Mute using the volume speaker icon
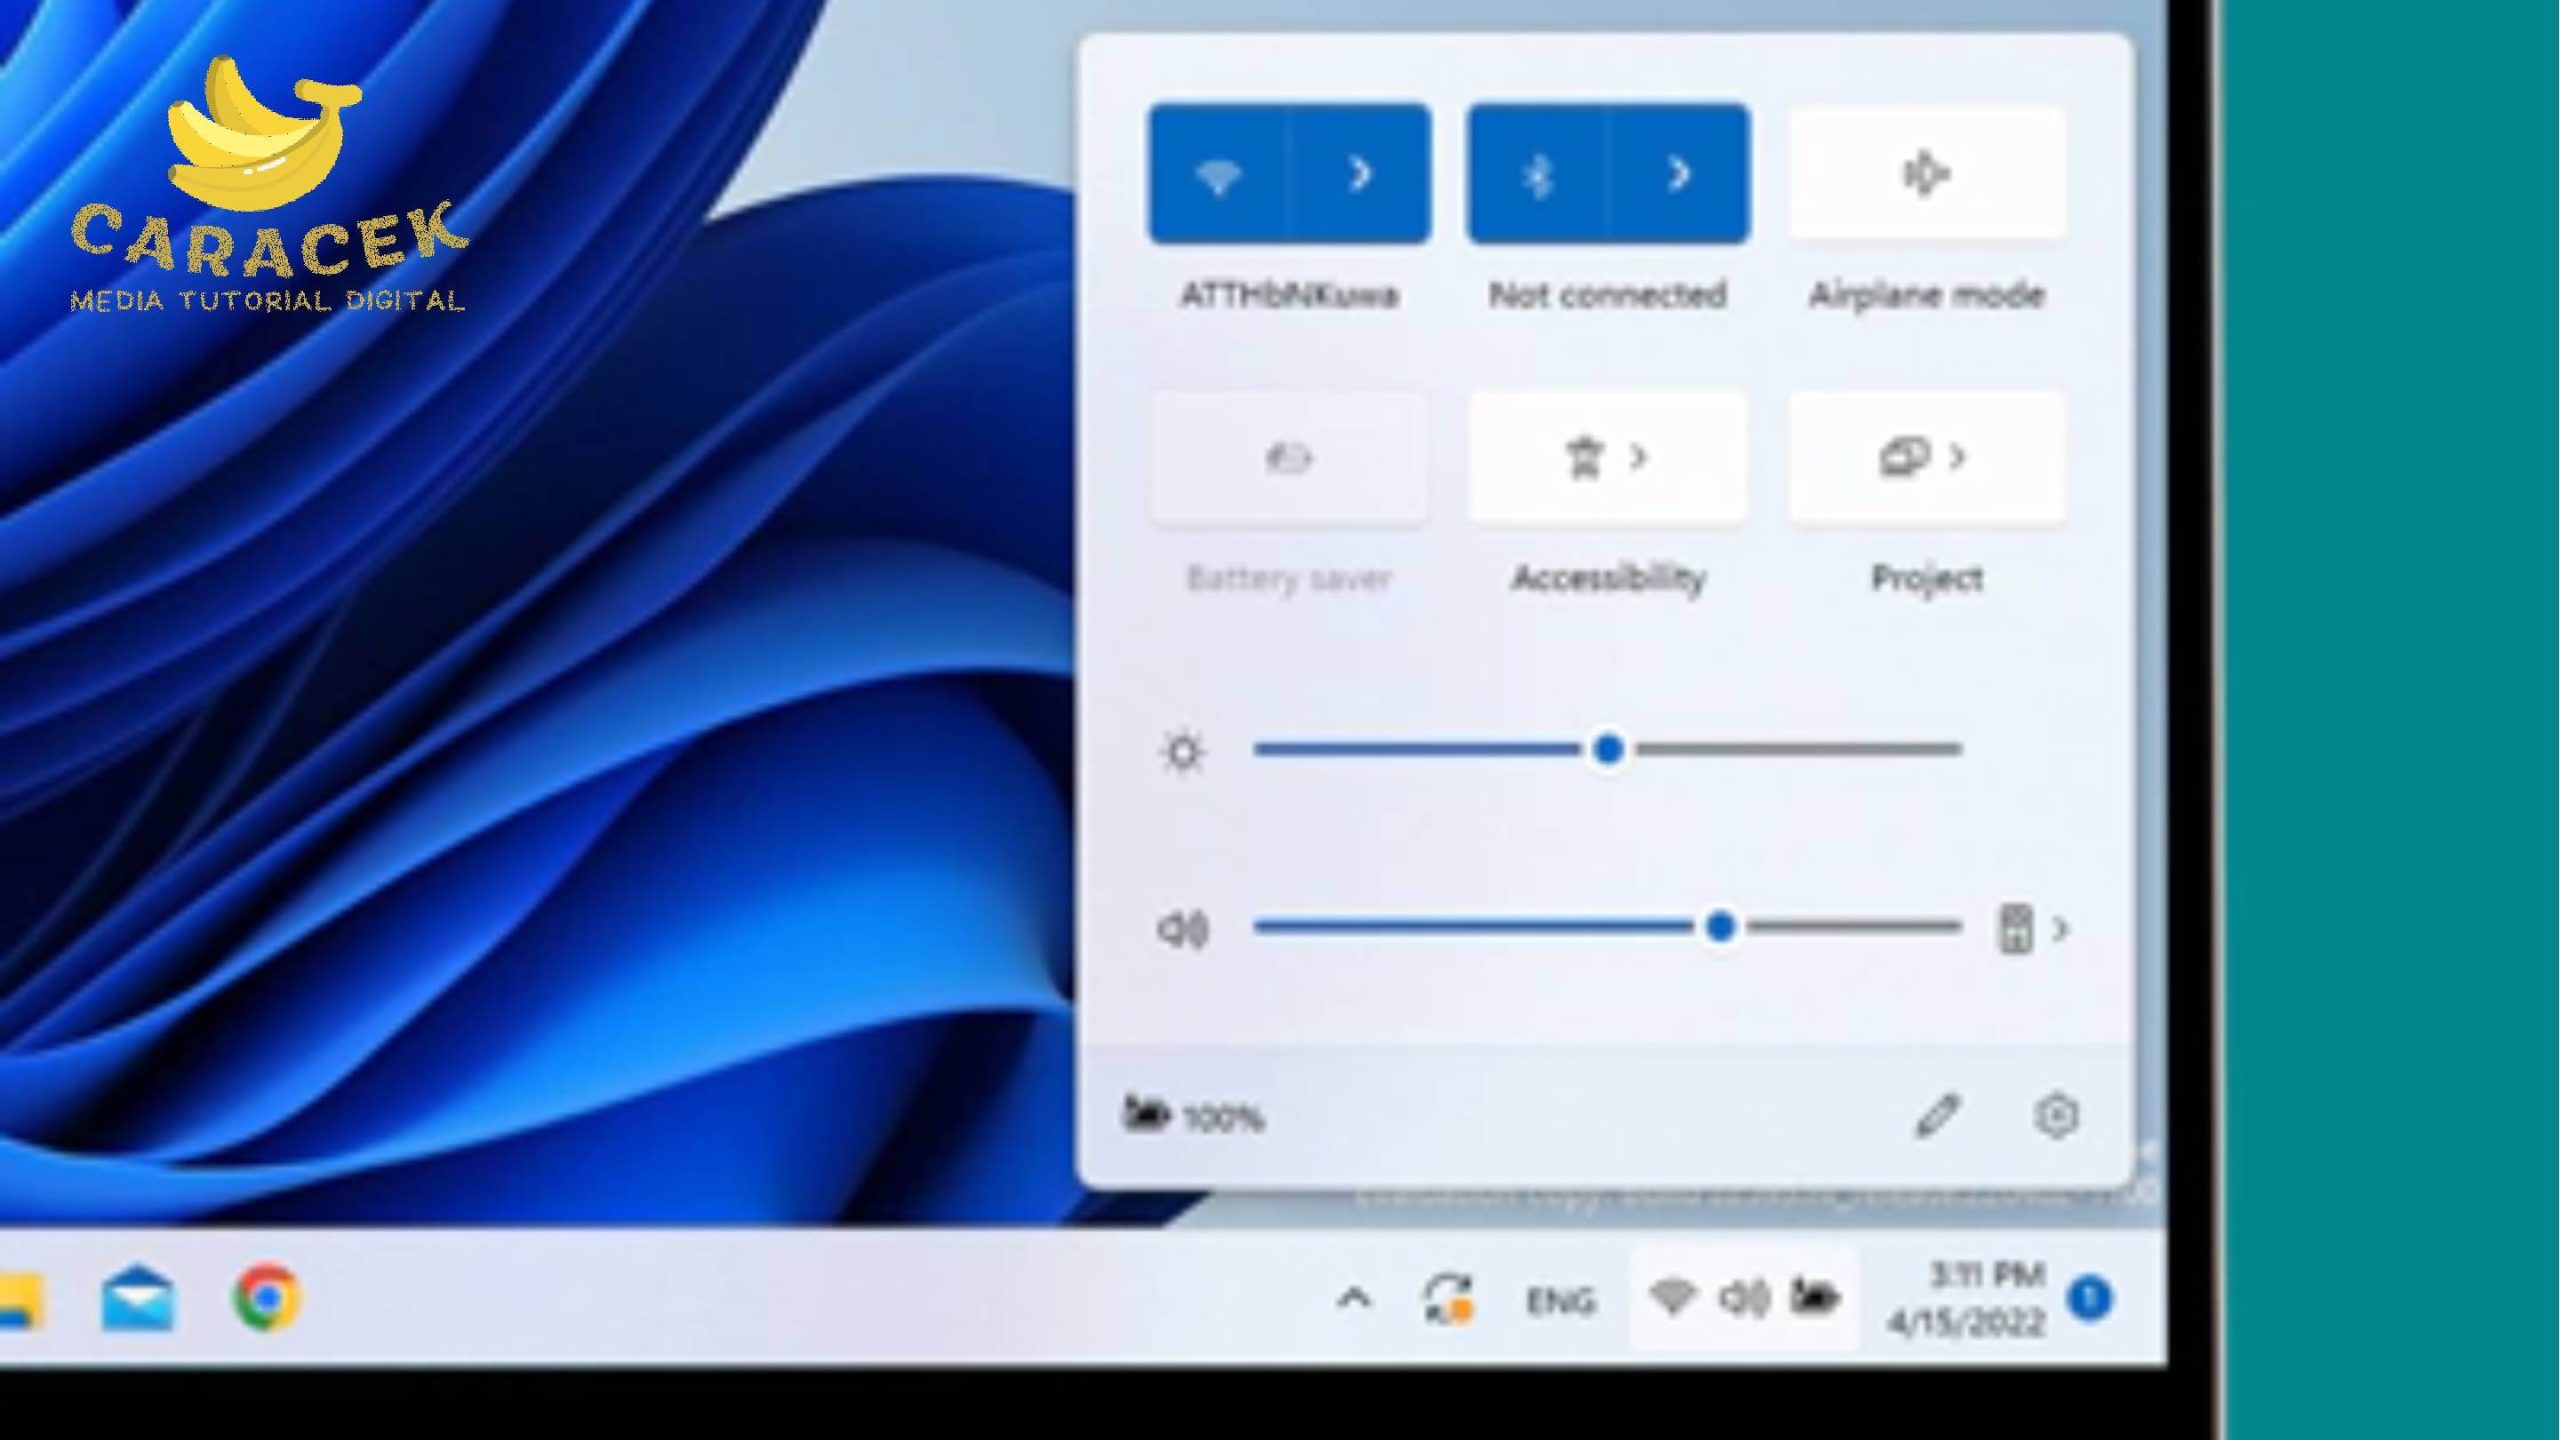This screenshot has width=2560, height=1440. click(x=1182, y=929)
